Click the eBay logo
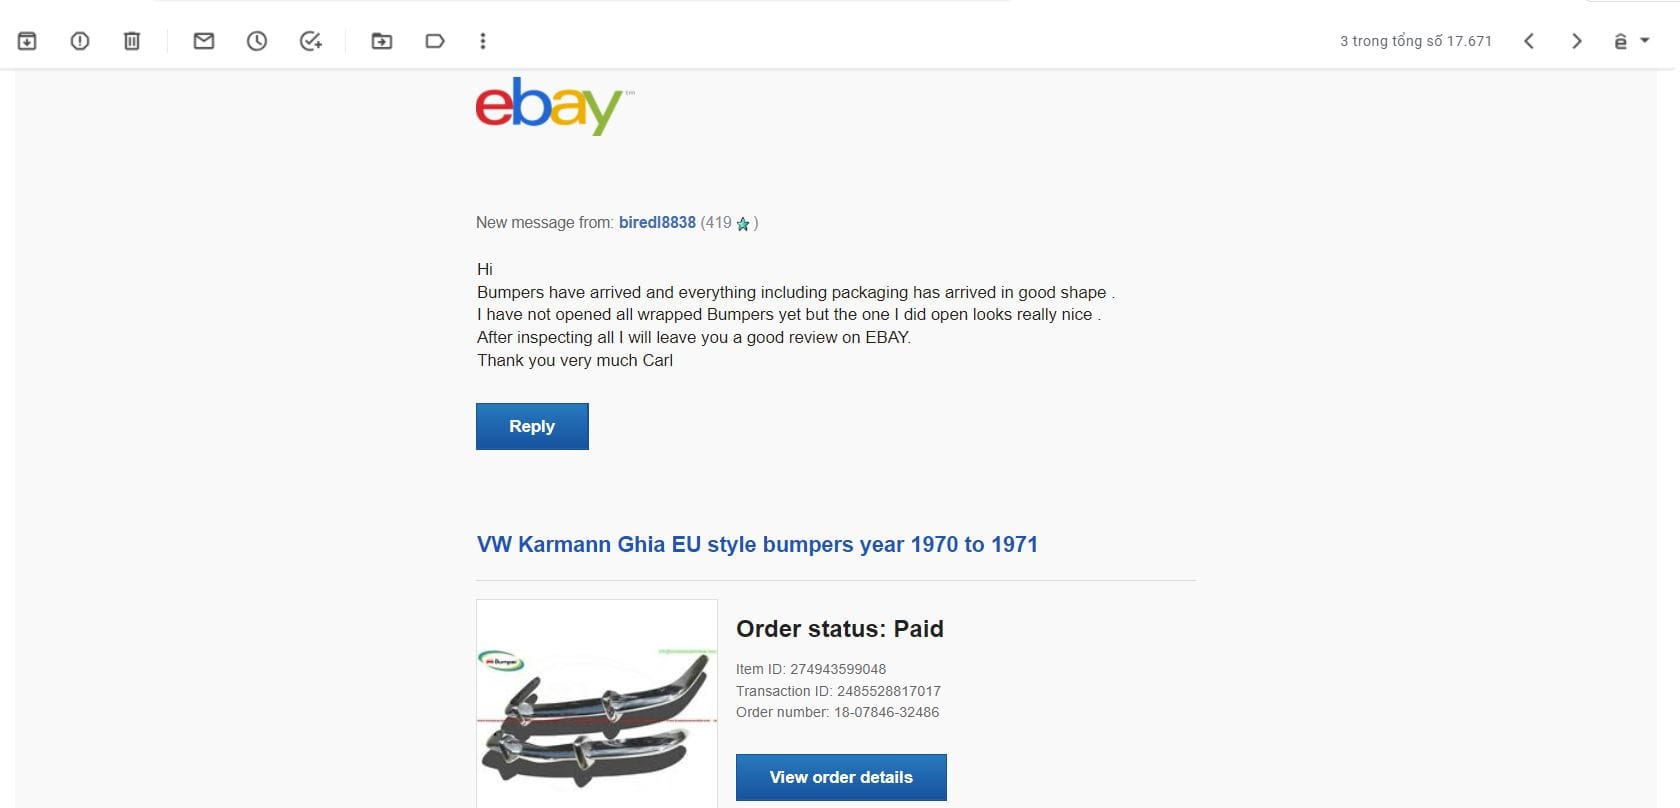Screen dimensions: 1680x808 (553, 106)
